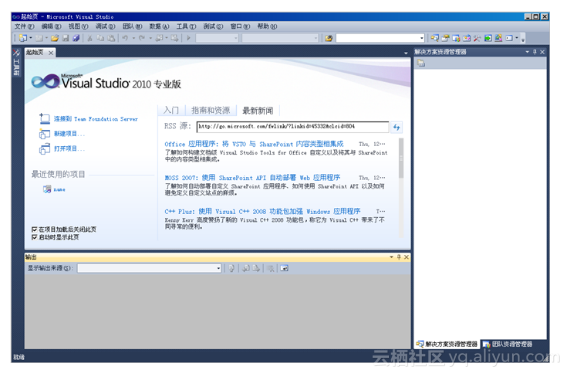Open the solution platforms combo box

[x=280, y=38]
